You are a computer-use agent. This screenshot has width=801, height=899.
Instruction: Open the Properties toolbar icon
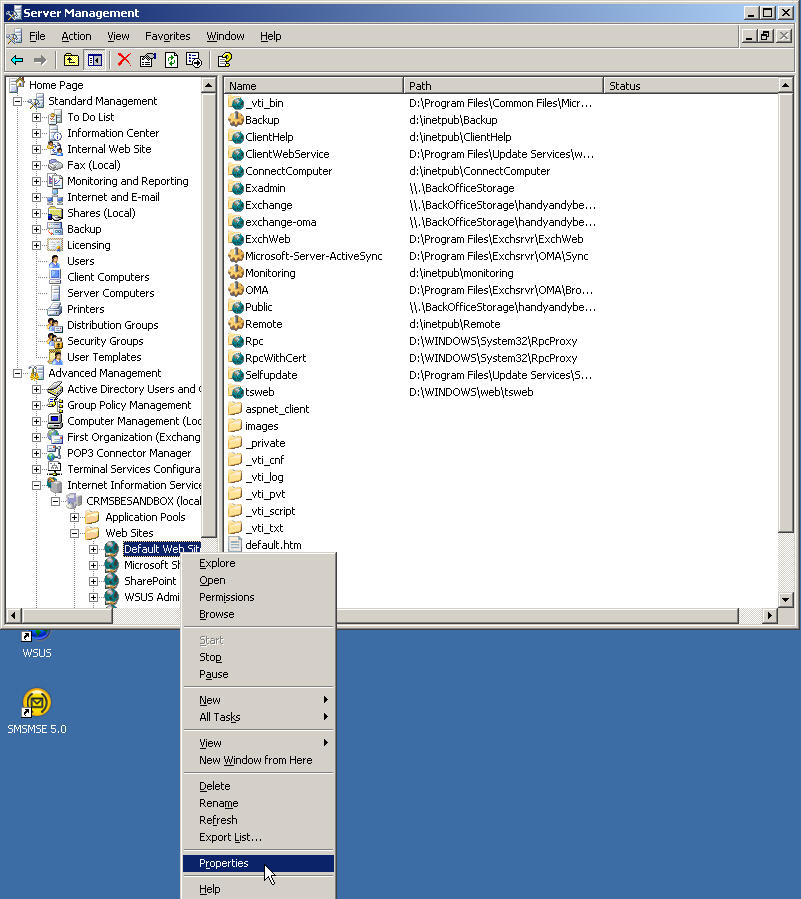[x=147, y=60]
